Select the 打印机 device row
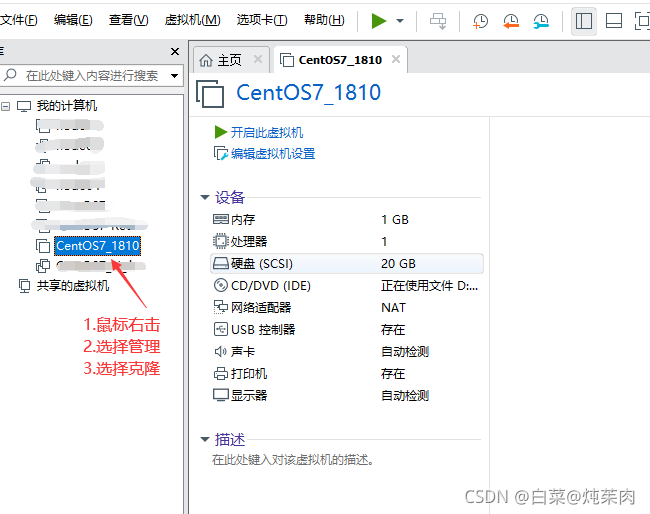The image size is (650, 514). 347,374
